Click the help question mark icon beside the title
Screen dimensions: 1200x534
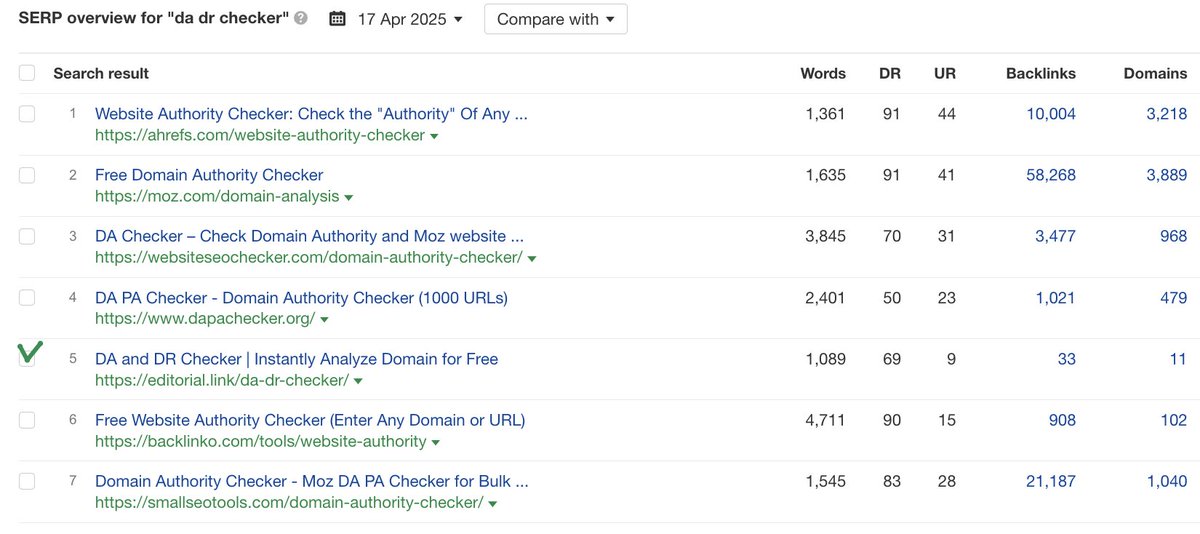point(301,19)
